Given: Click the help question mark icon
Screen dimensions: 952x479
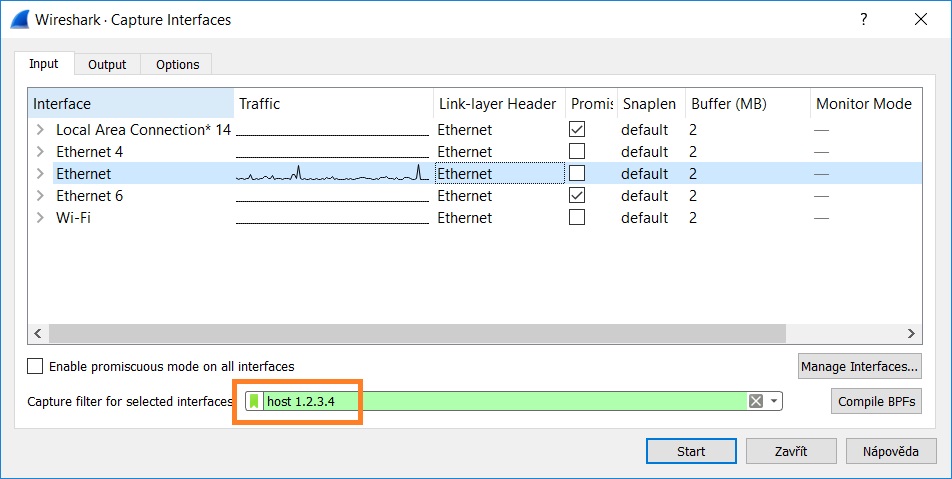Looking at the screenshot, I should point(864,19).
